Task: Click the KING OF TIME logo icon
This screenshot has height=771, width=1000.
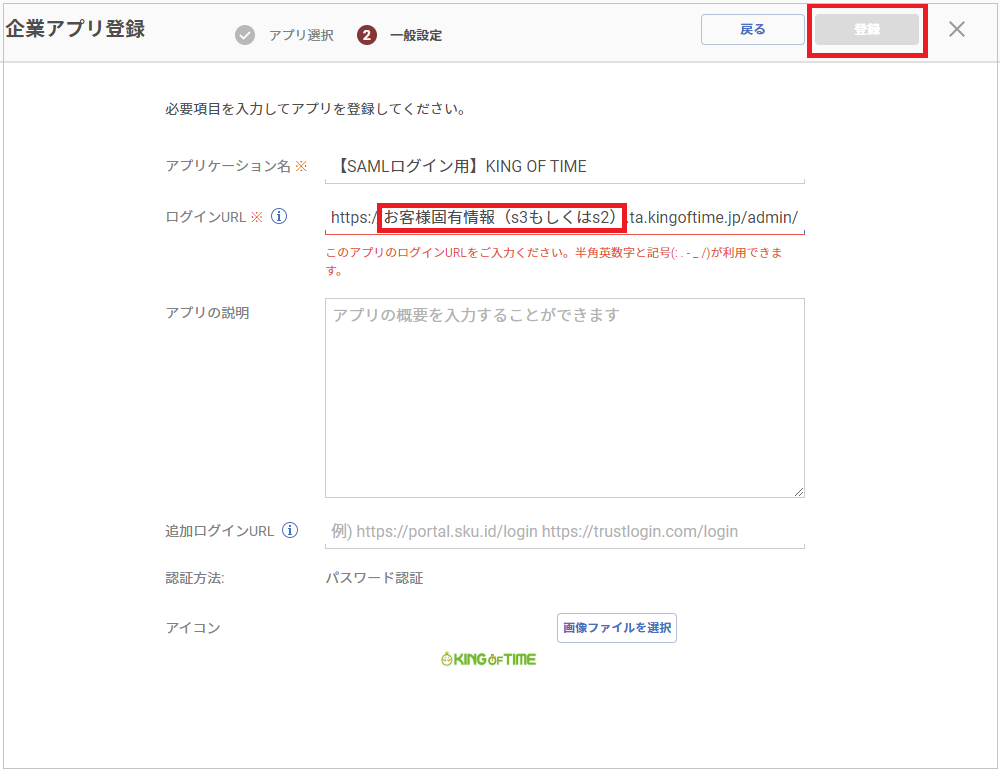Action: pyautogui.click(x=489, y=659)
